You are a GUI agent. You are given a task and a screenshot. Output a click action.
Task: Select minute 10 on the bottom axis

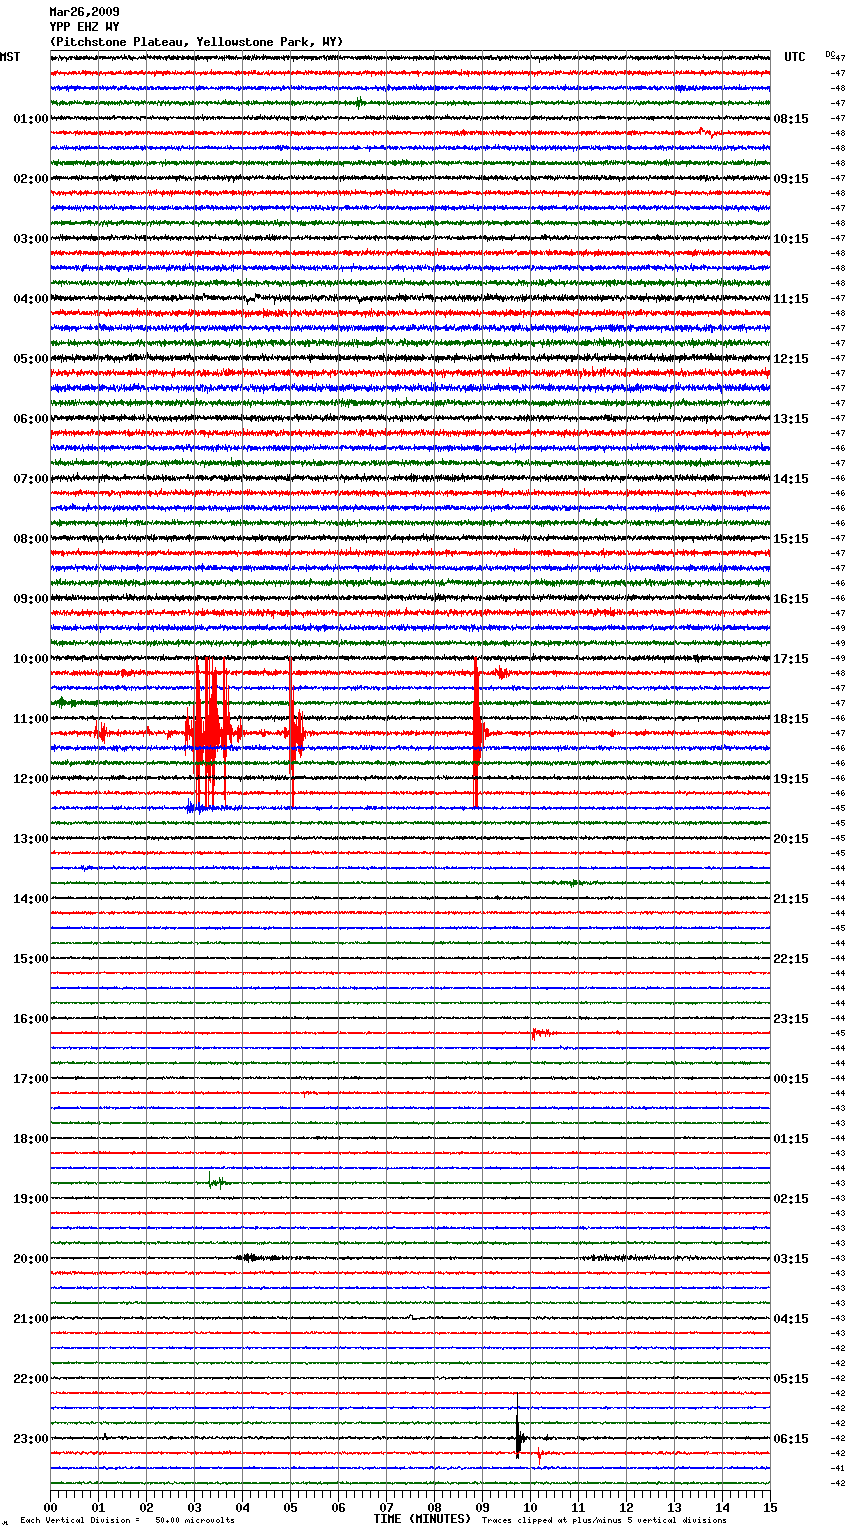point(530,1507)
